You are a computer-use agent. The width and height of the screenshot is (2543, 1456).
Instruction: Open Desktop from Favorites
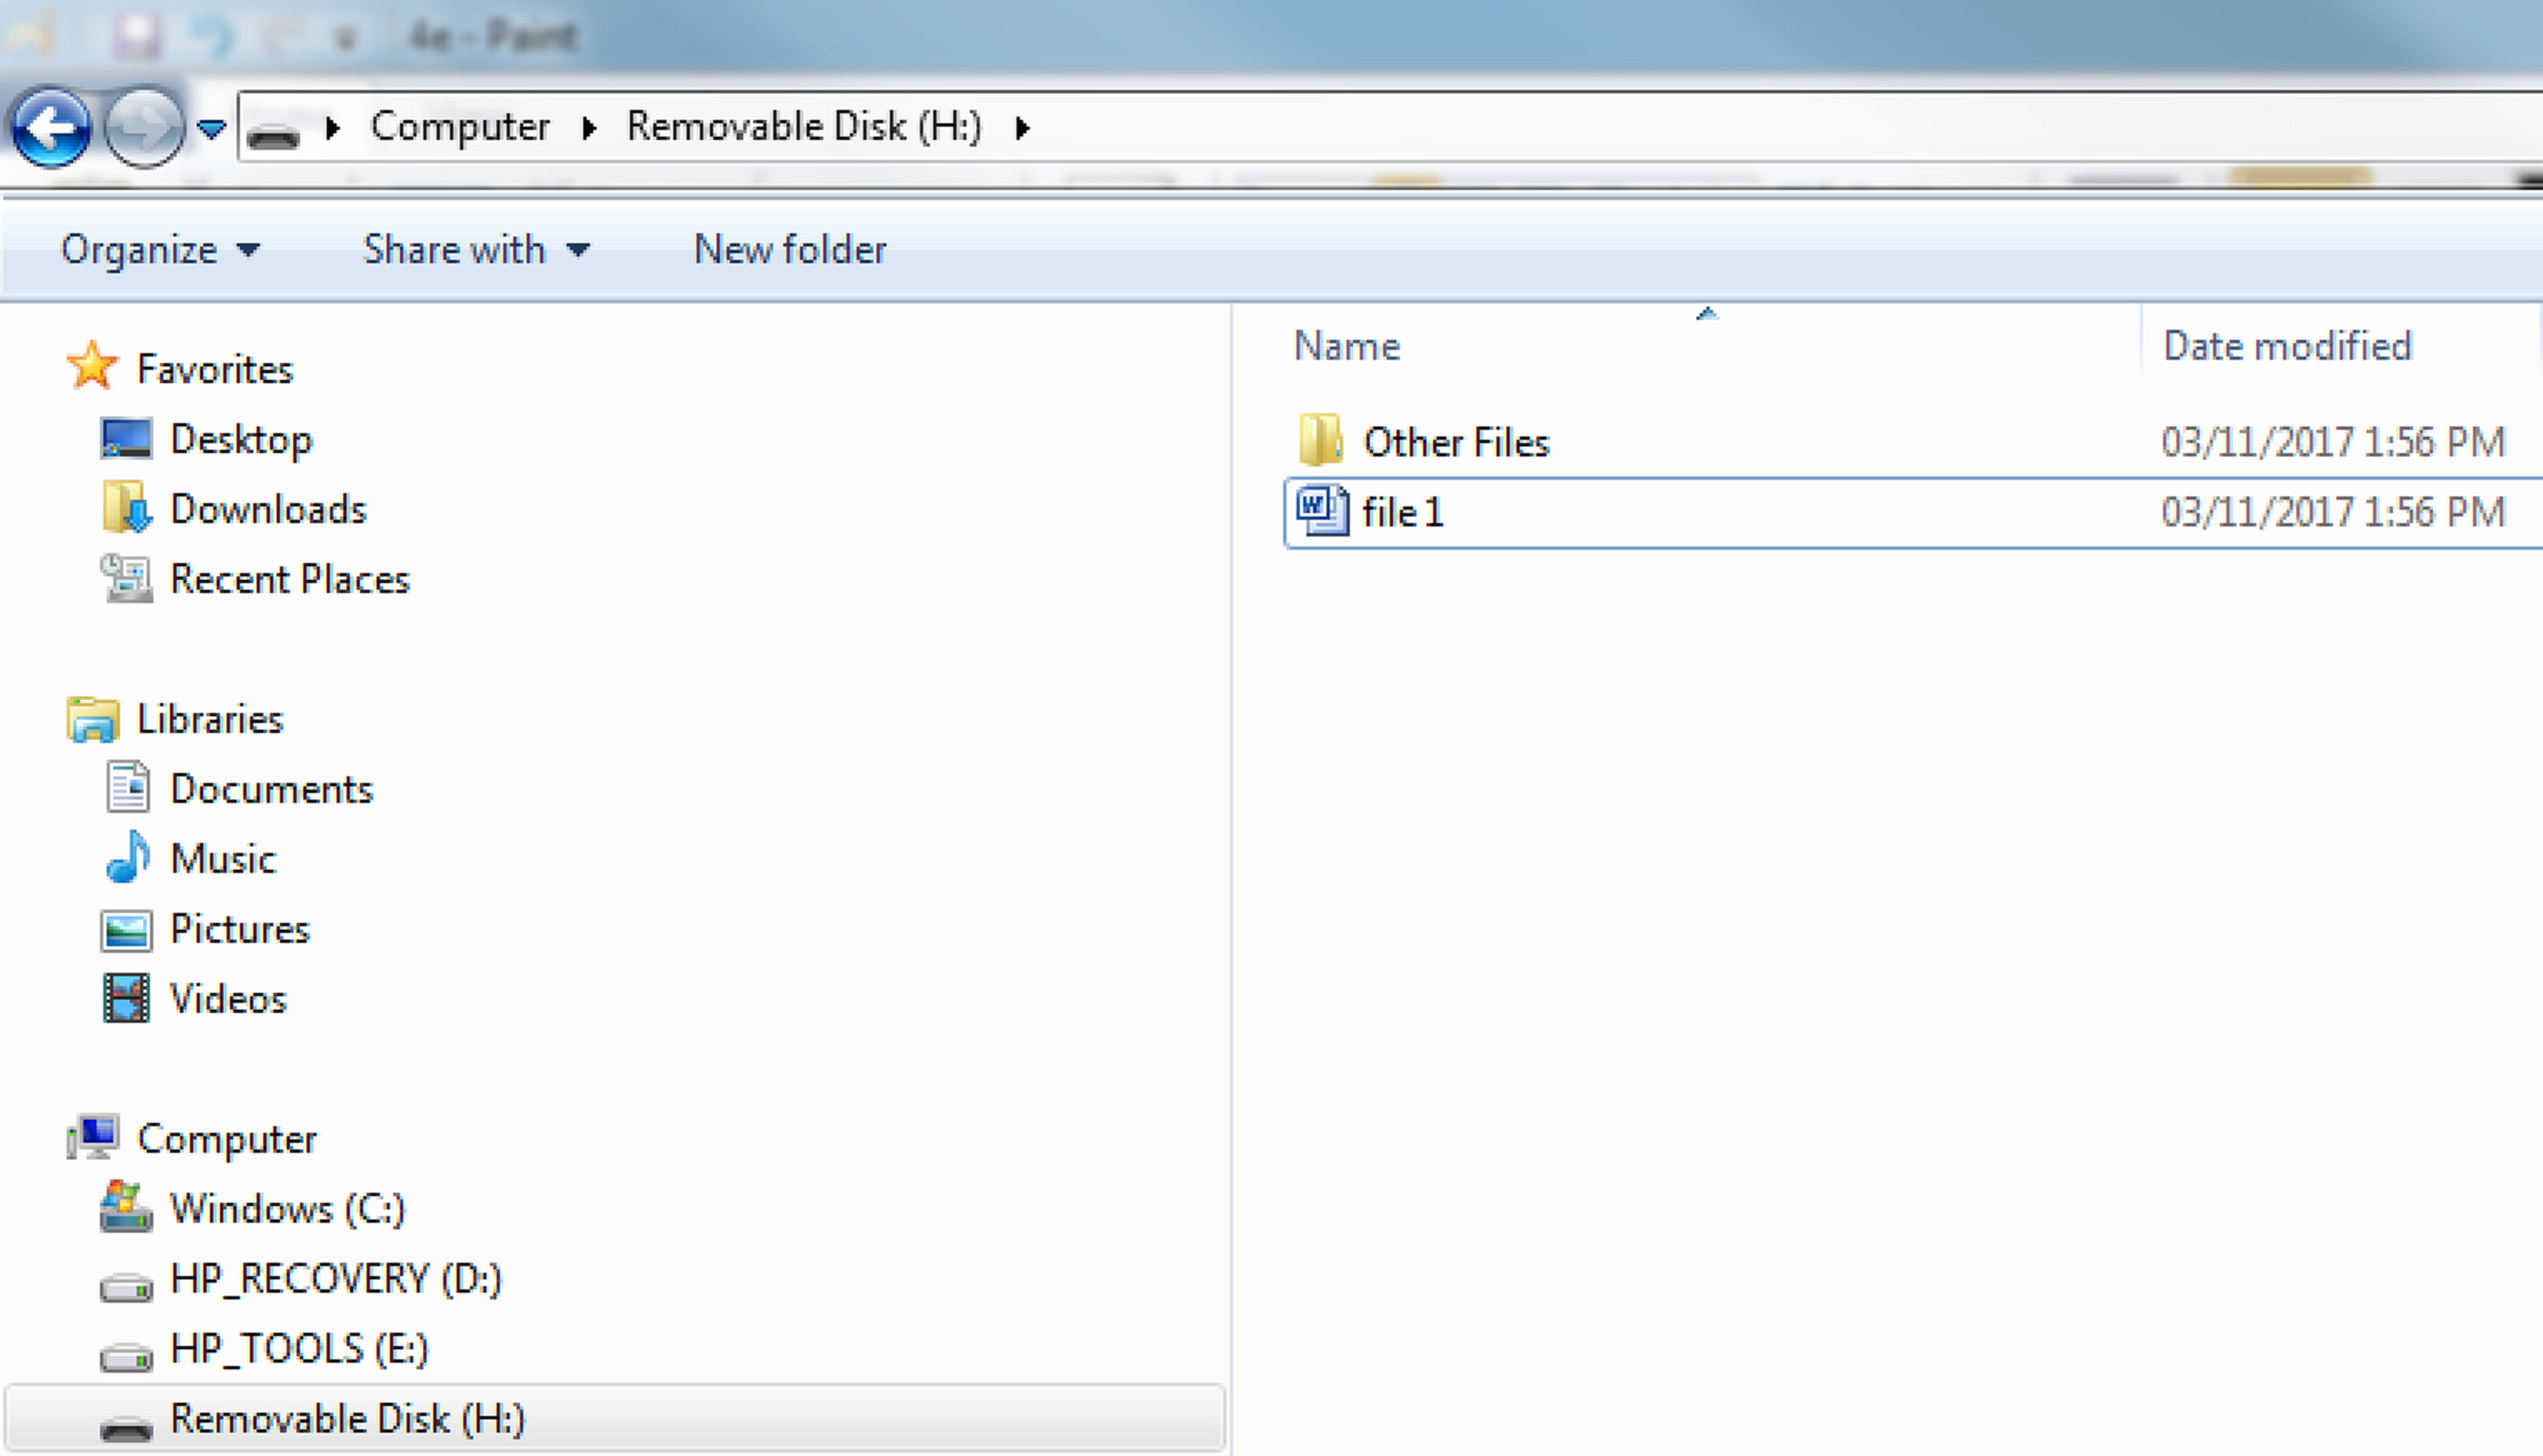(x=241, y=440)
